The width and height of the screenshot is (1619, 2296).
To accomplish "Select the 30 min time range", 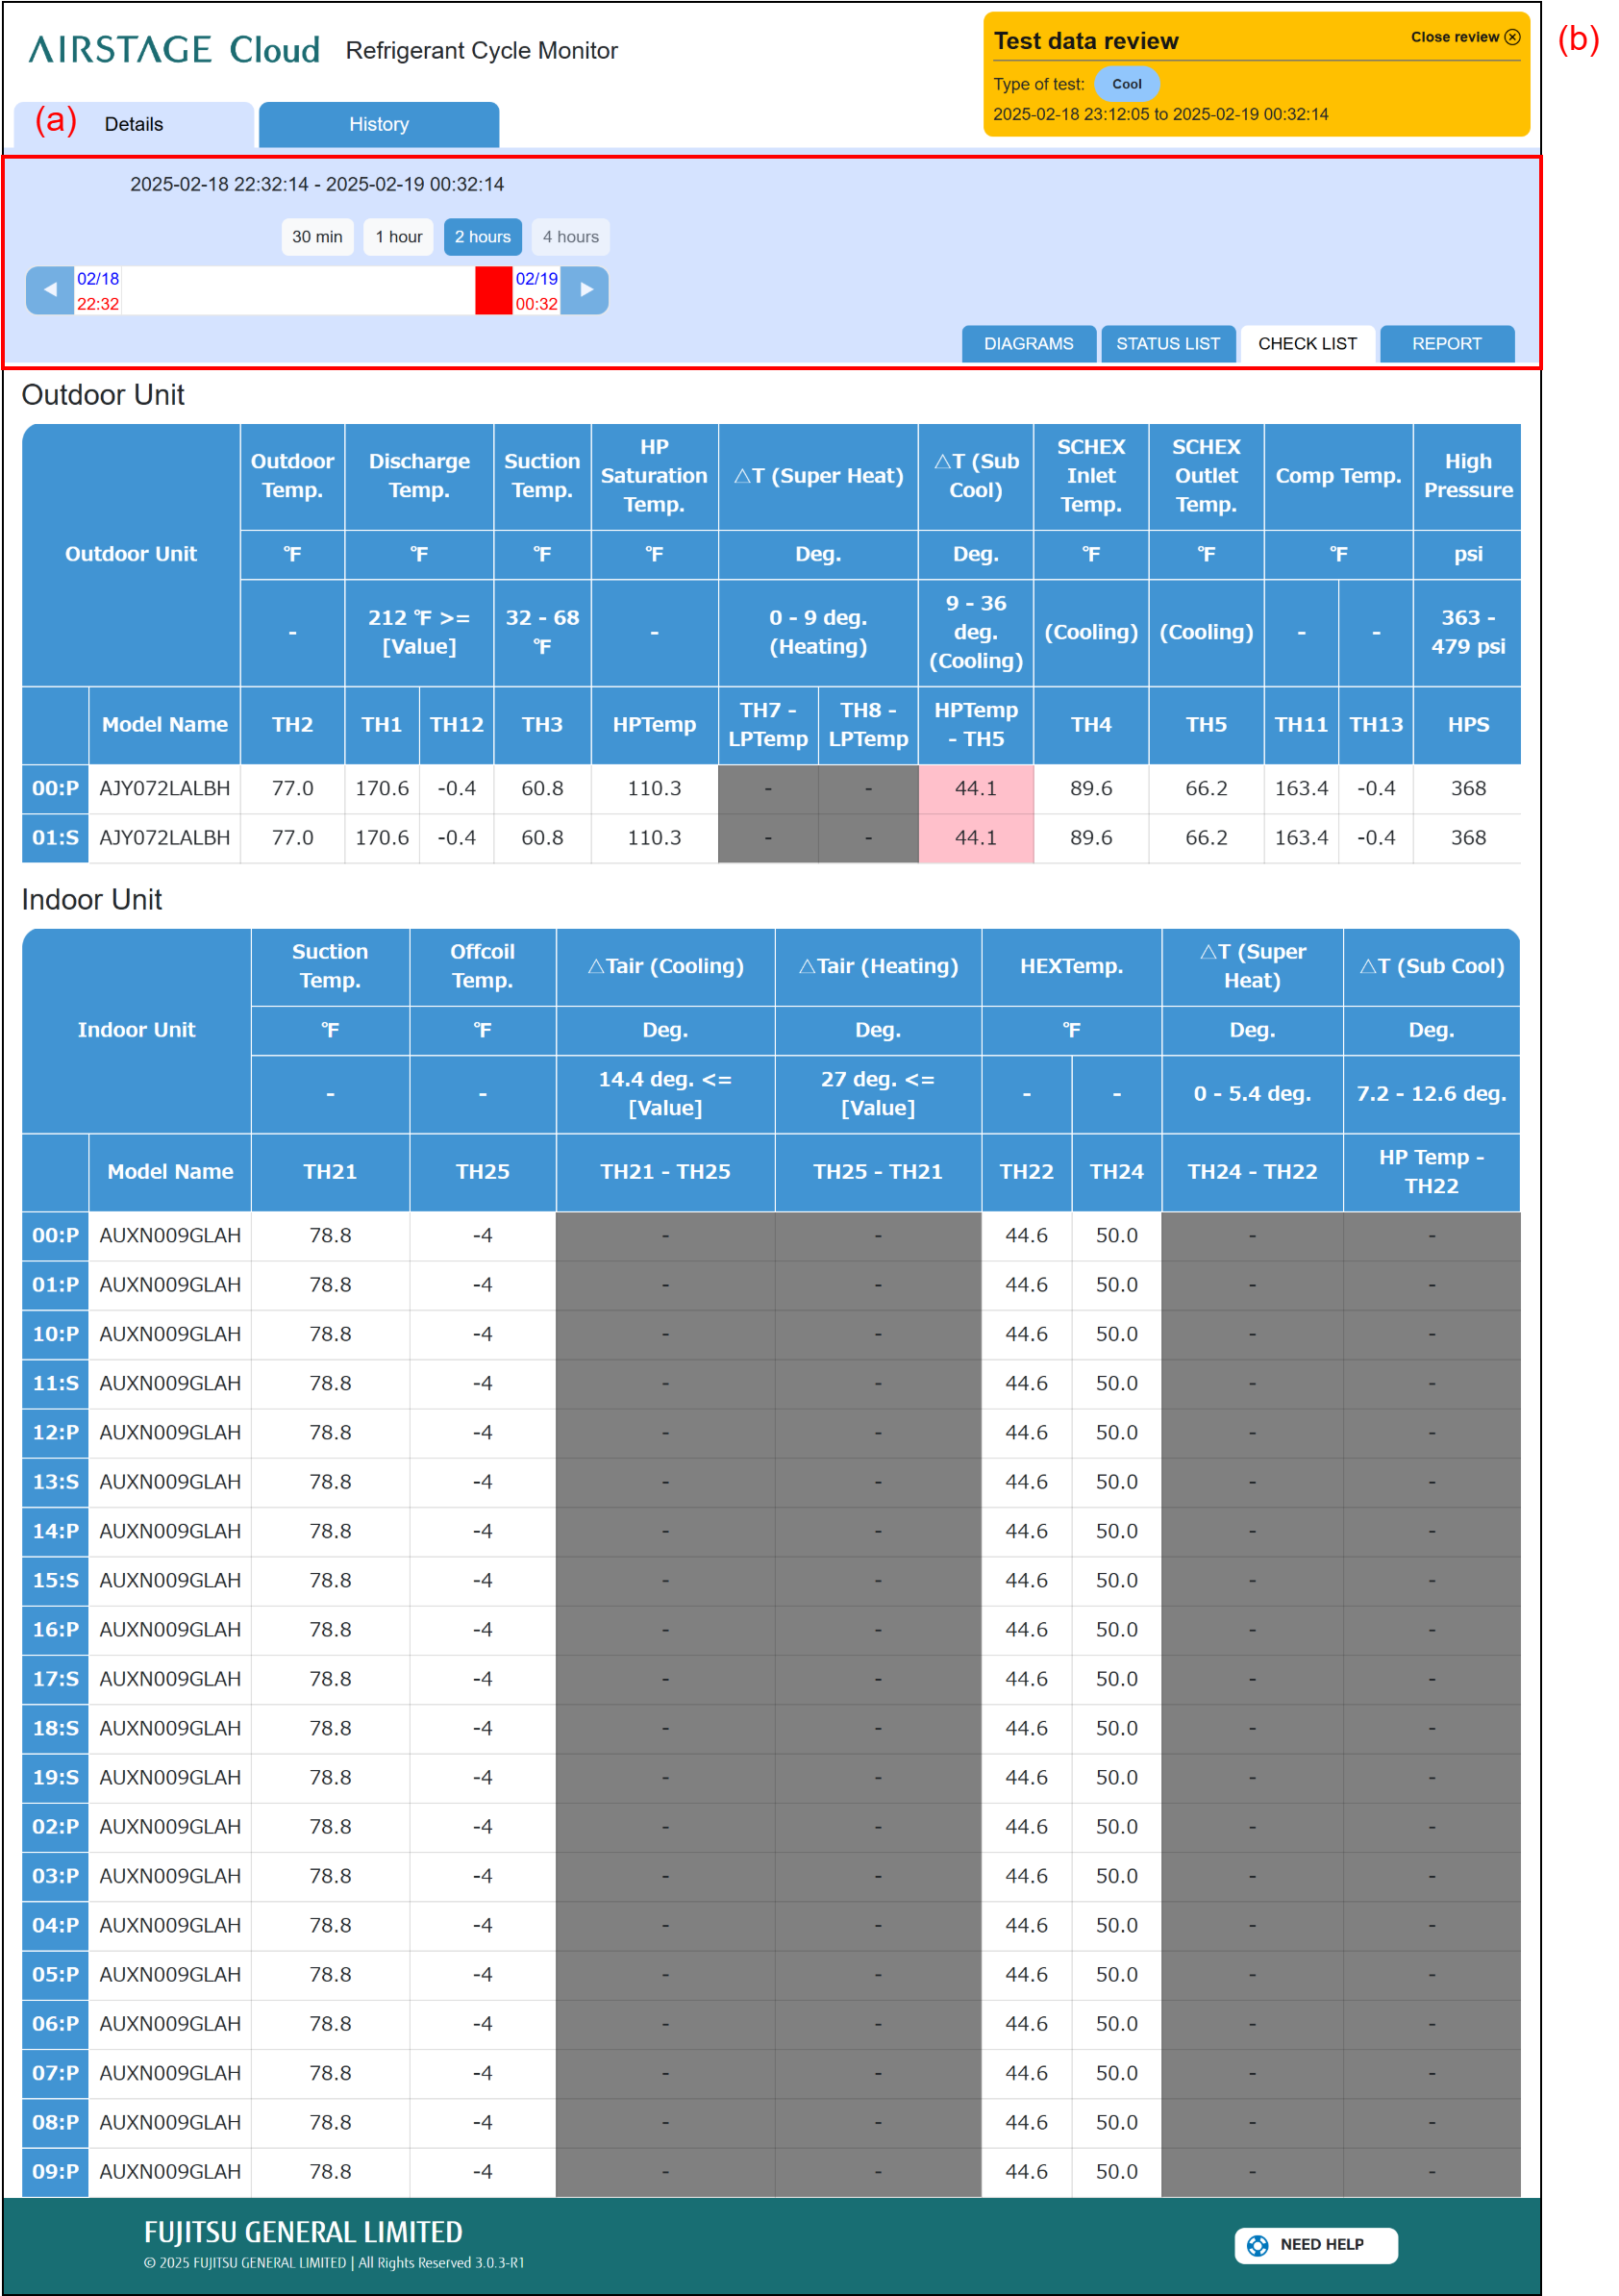I will click(317, 237).
